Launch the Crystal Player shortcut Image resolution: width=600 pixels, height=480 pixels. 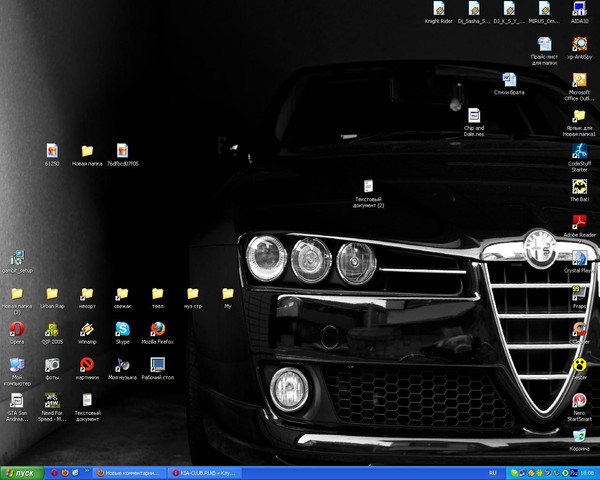coord(579,258)
